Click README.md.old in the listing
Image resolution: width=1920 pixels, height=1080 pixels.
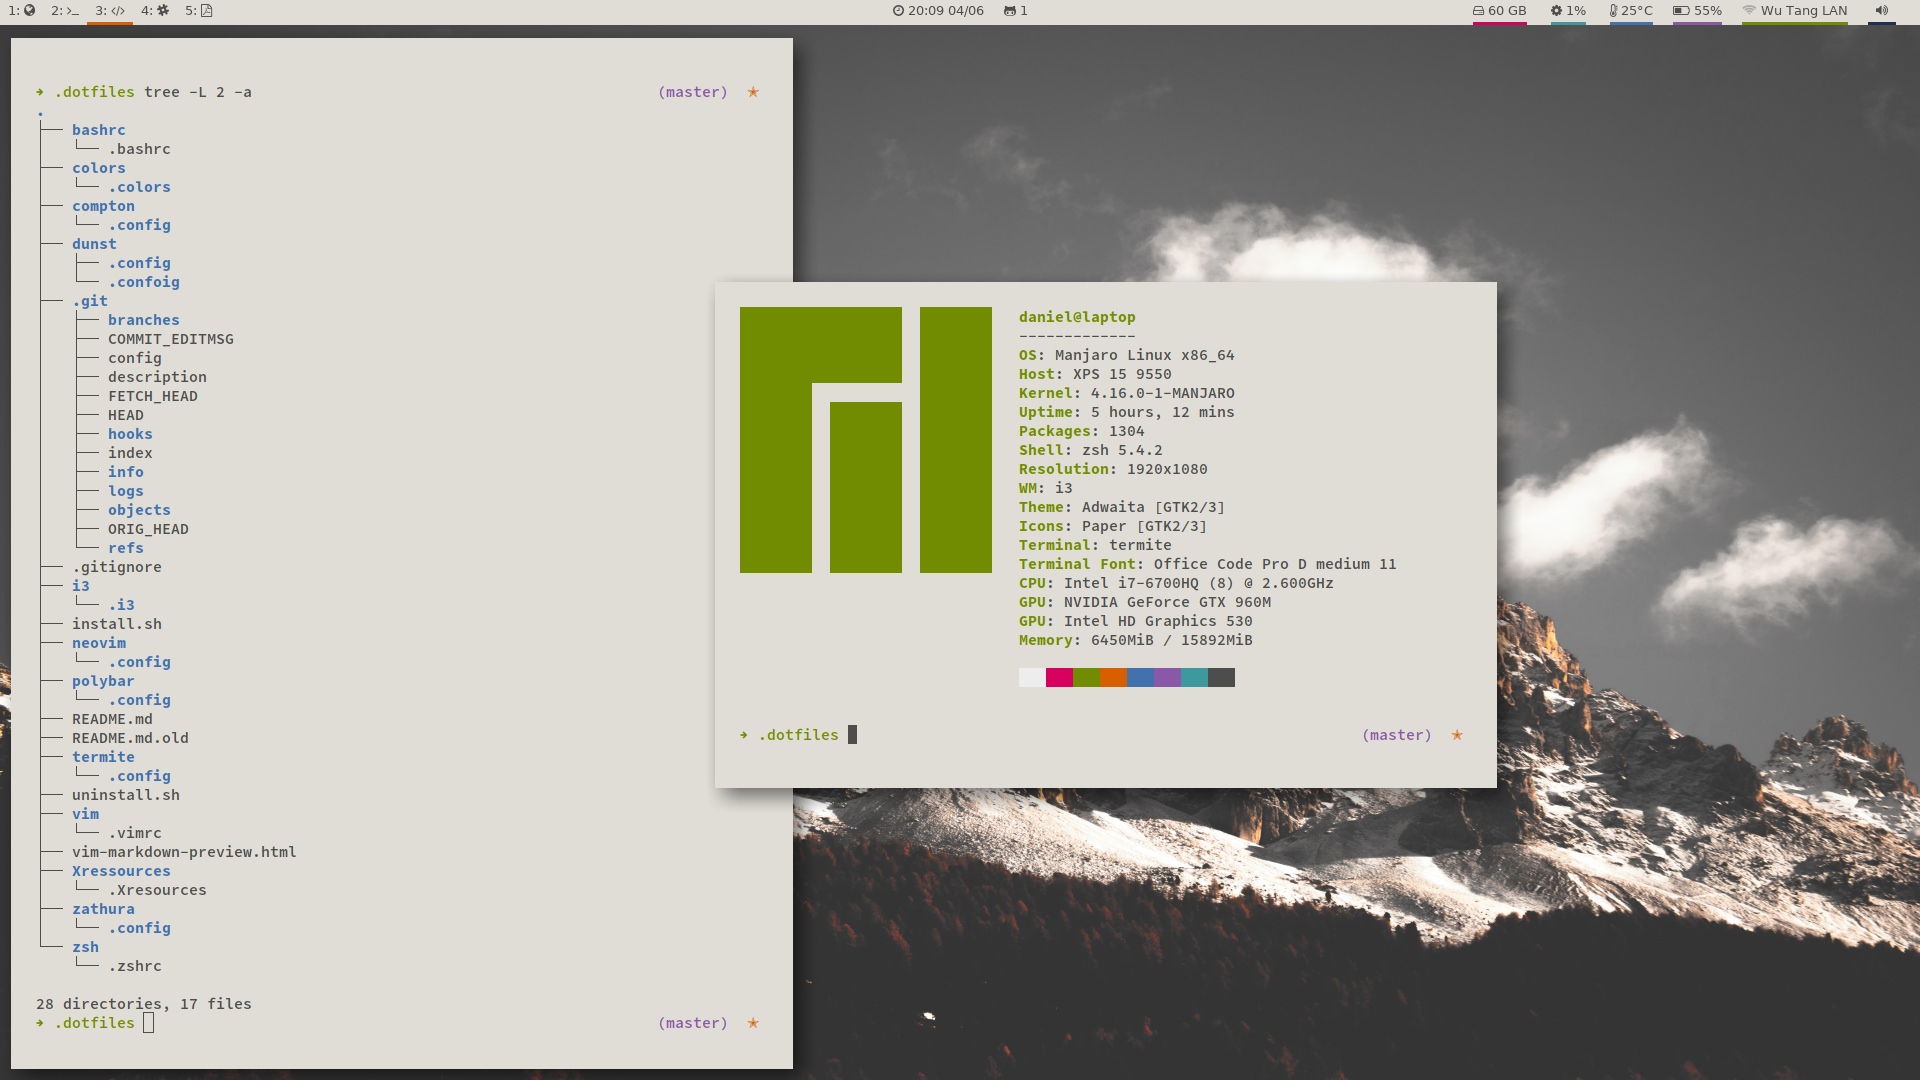(x=130, y=738)
